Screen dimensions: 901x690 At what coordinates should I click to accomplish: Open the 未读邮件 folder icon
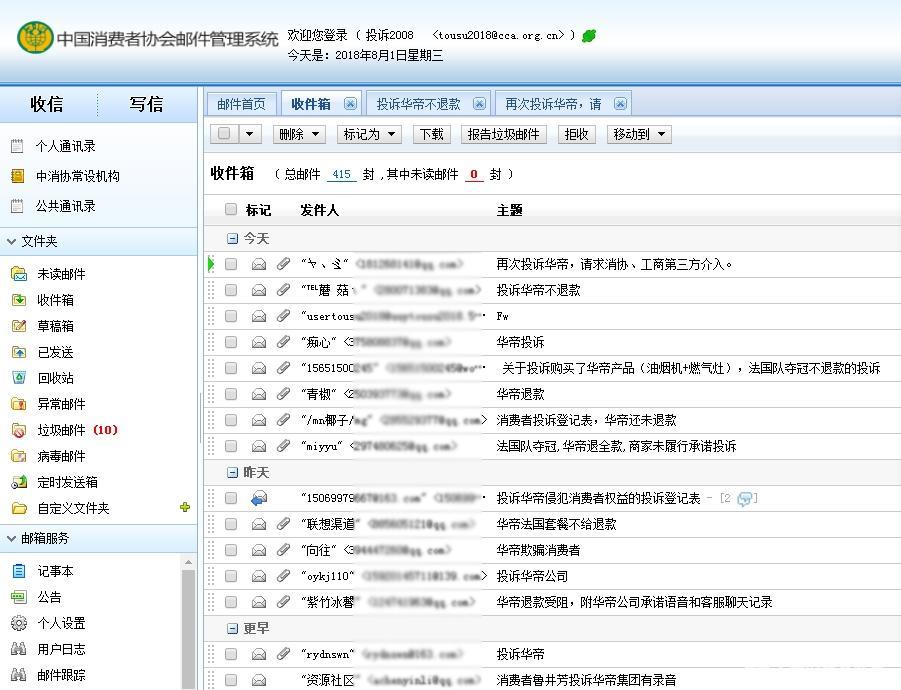[18, 274]
